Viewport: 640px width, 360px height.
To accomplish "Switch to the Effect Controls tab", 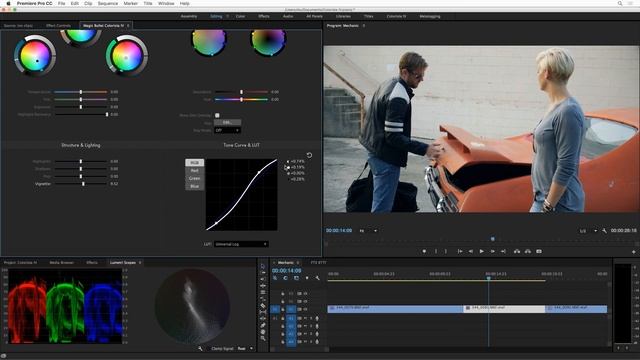I will point(58,25).
